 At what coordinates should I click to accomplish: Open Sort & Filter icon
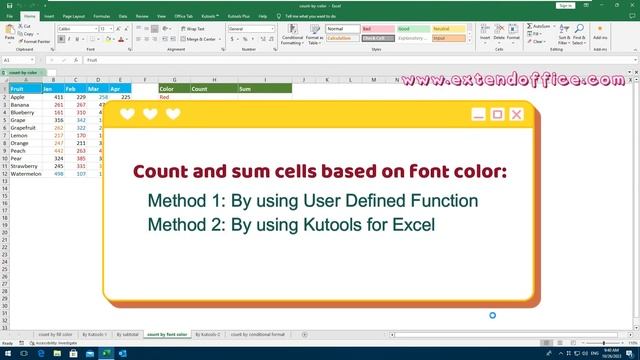(564, 29)
